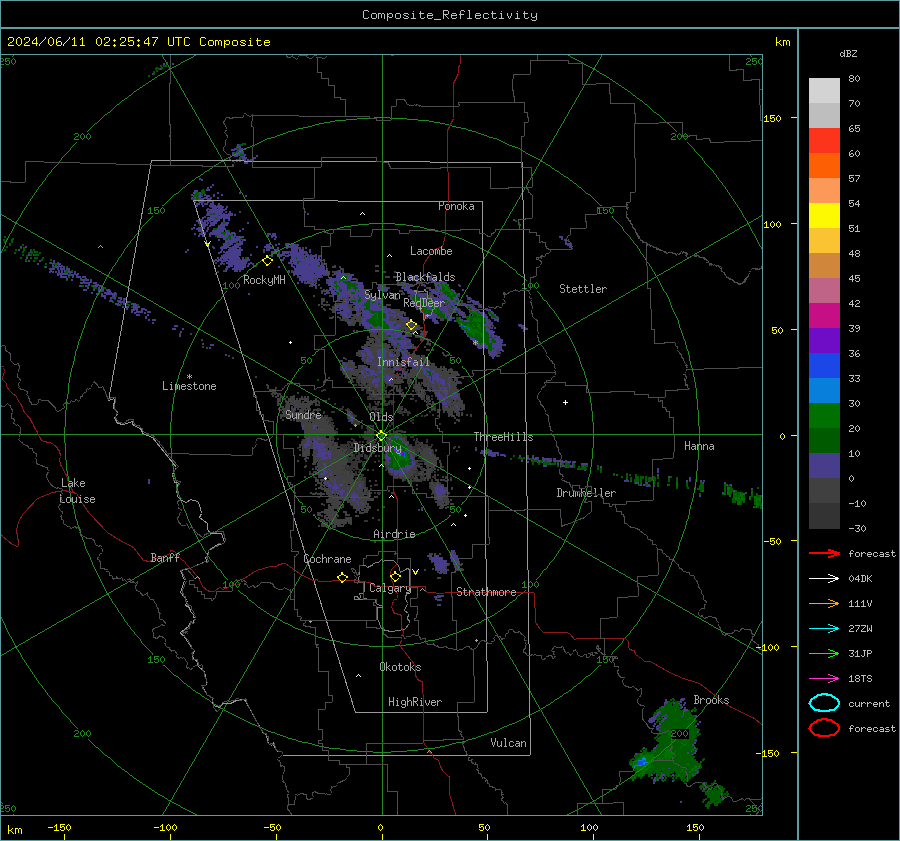Select the orange 111V arrow icon
The height and width of the screenshot is (841, 900).
(824, 603)
